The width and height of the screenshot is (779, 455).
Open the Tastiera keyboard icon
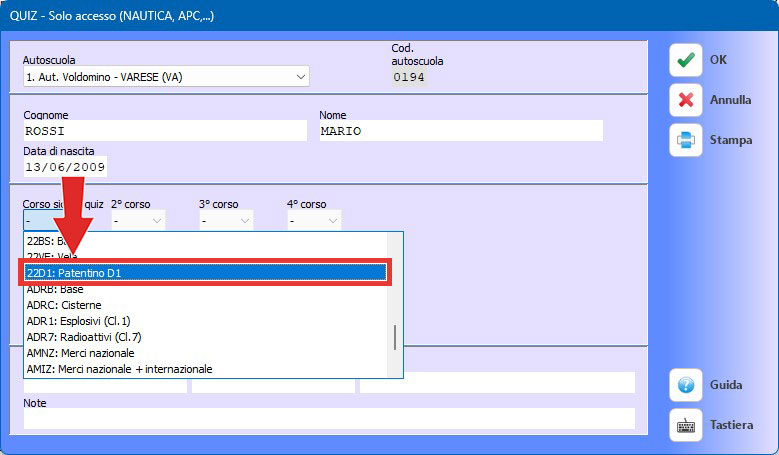tap(686, 425)
